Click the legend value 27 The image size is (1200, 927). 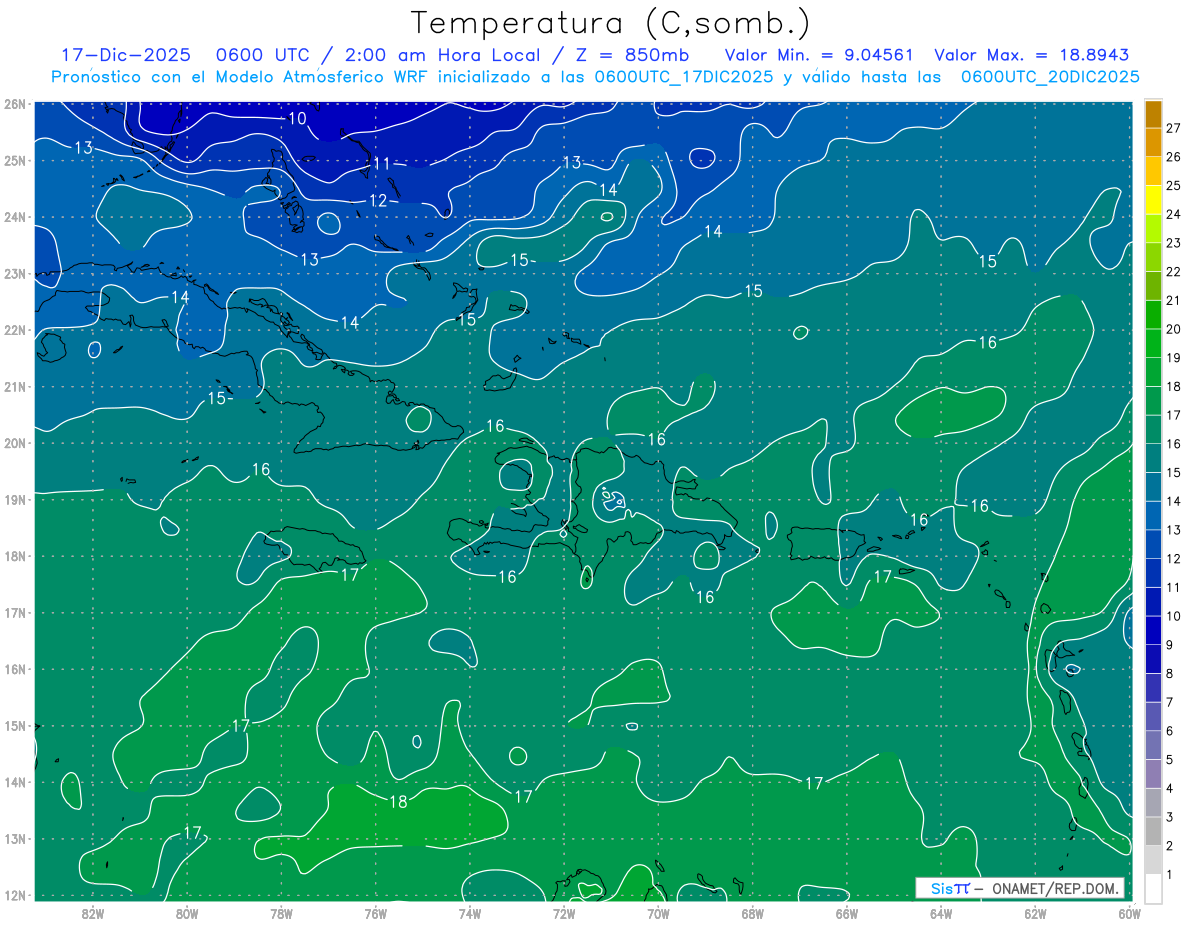tap(1174, 128)
